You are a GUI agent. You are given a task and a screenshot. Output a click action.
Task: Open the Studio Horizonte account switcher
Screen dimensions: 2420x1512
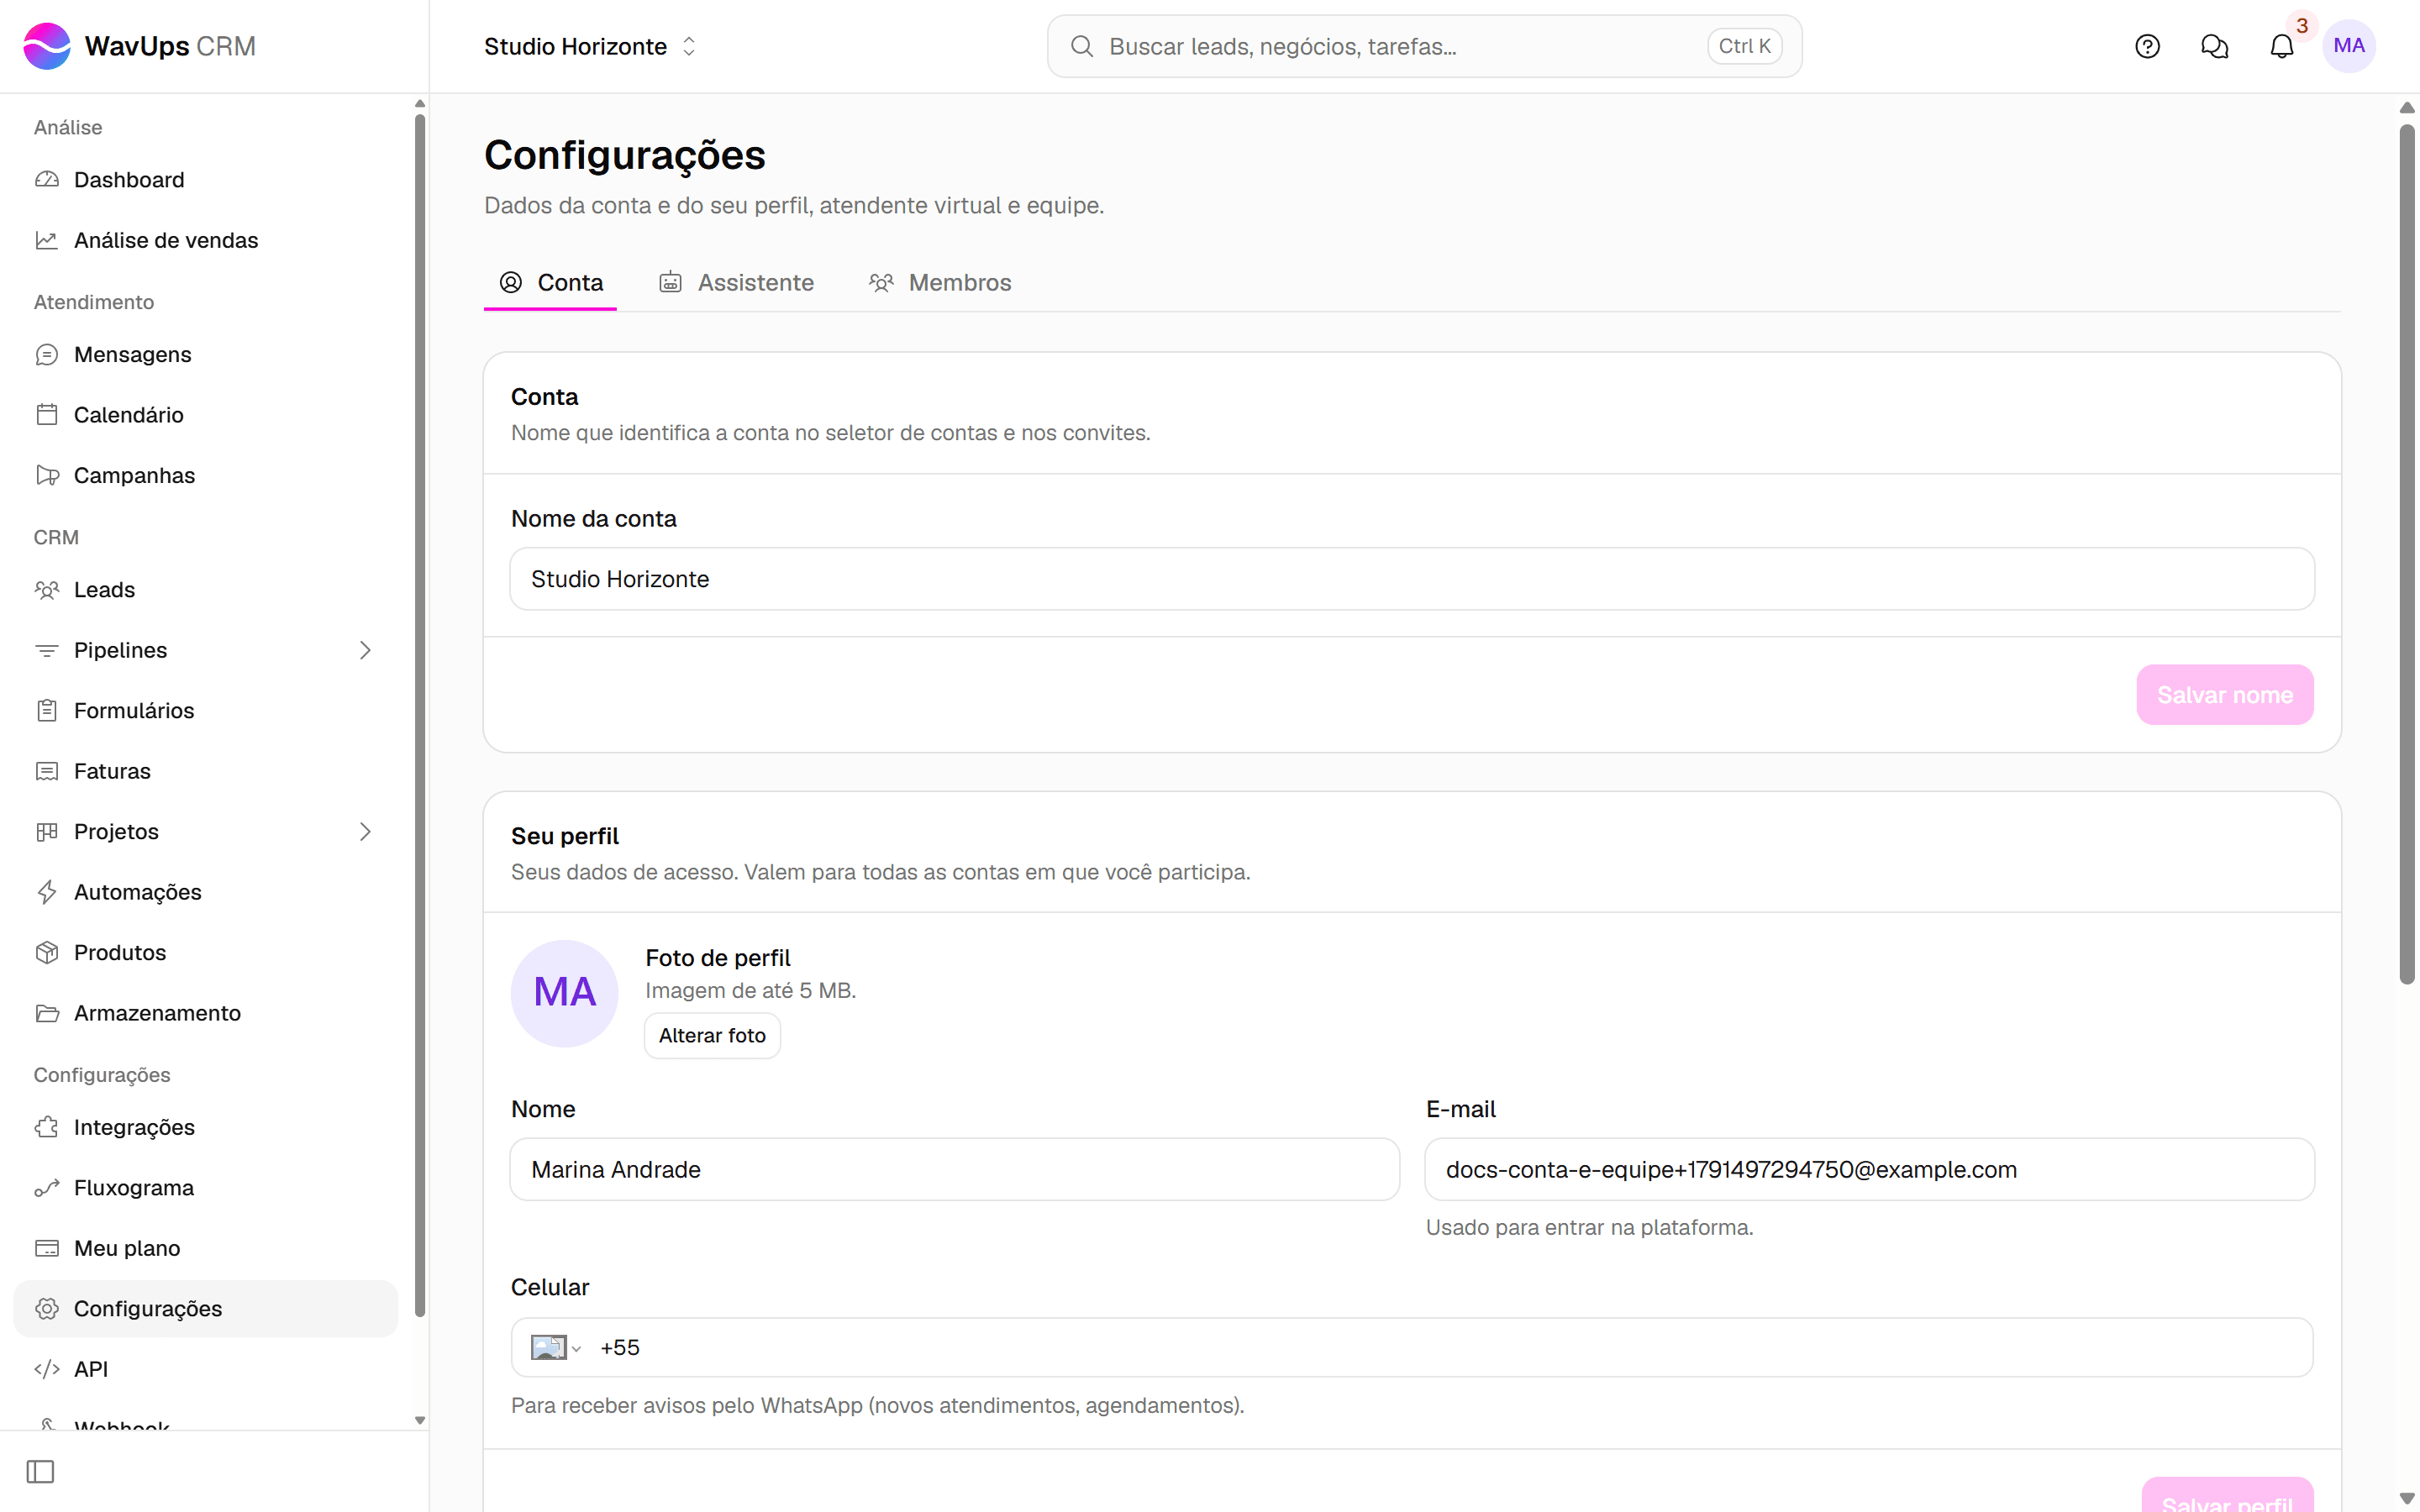(590, 46)
